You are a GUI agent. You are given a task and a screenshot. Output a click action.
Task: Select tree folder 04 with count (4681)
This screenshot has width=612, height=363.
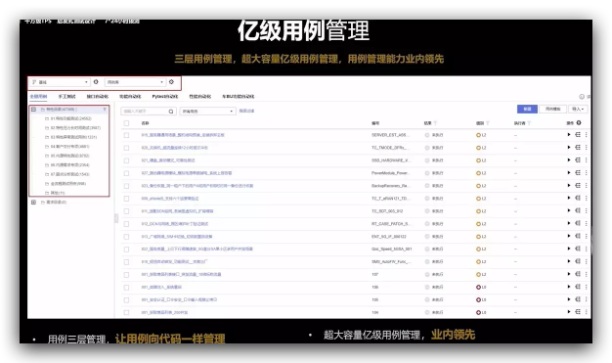pos(70,146)
